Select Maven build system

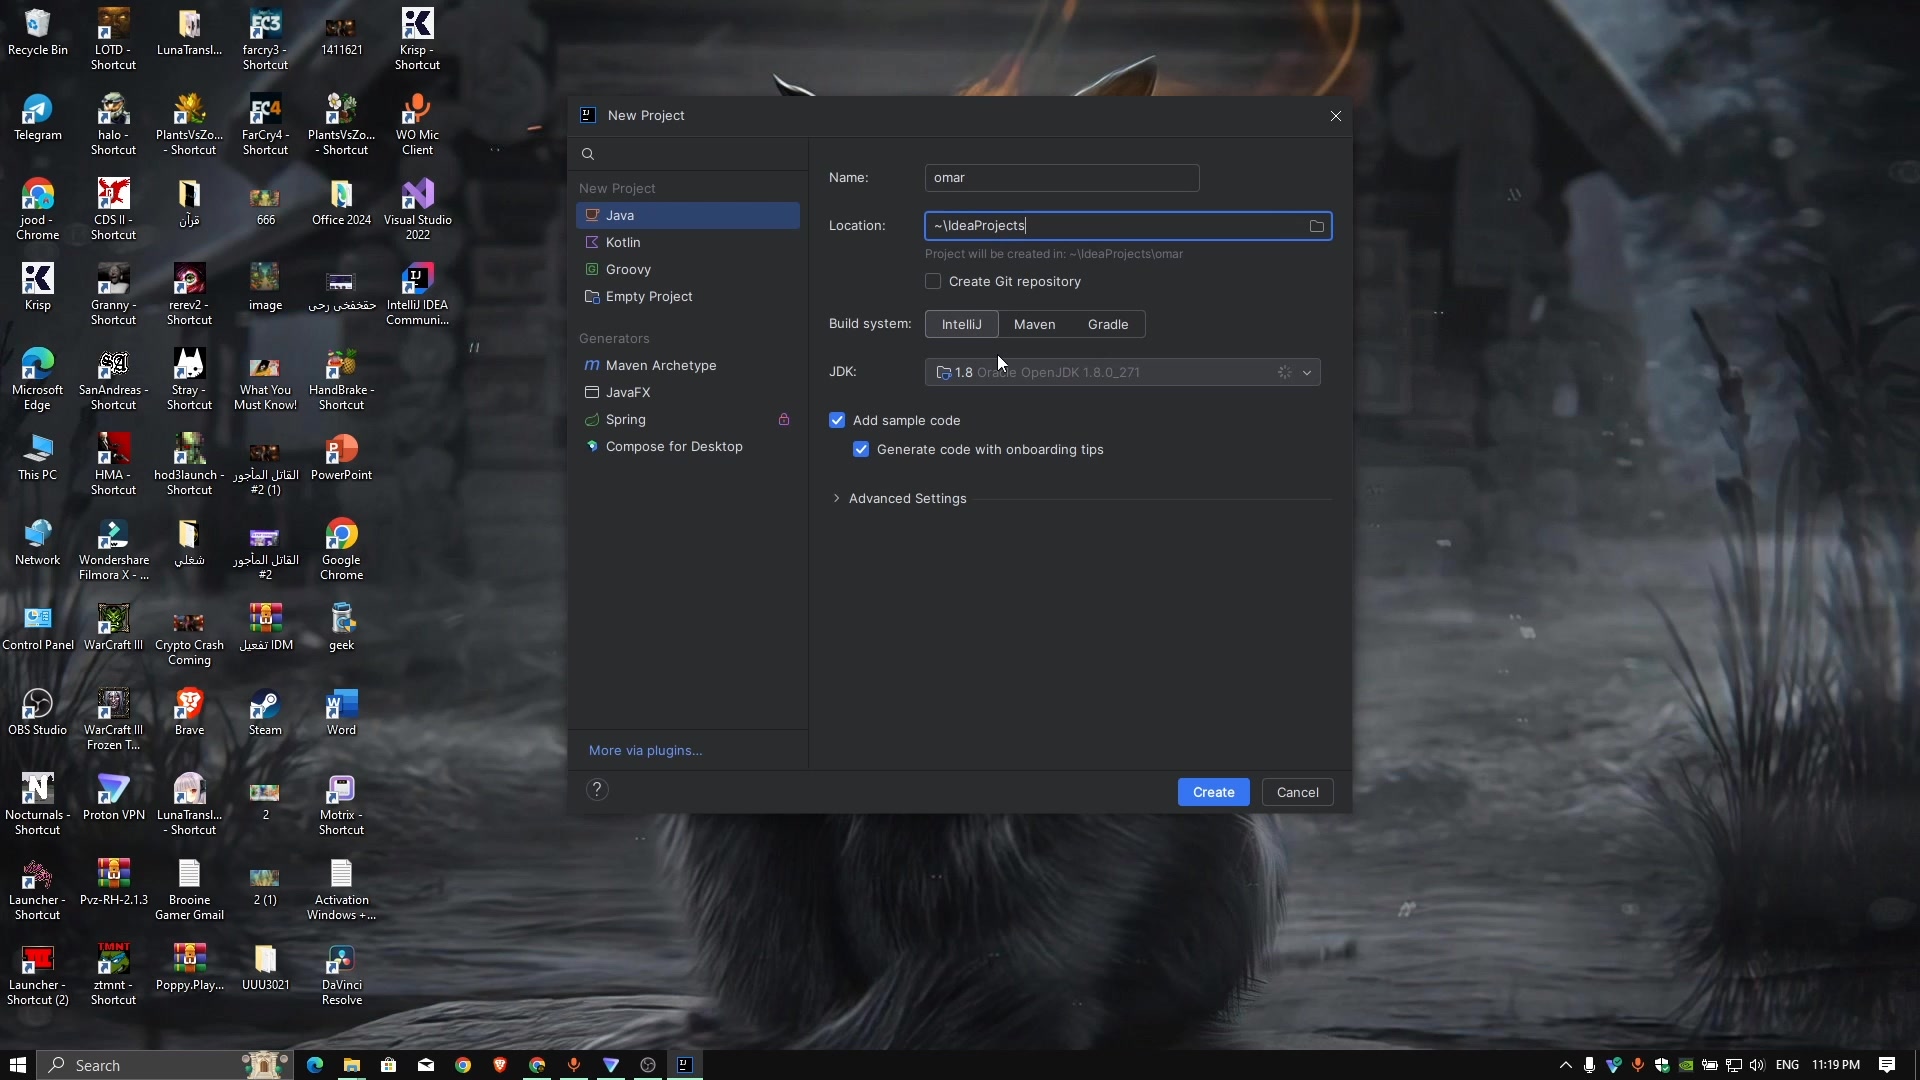tap(1034, 324)
